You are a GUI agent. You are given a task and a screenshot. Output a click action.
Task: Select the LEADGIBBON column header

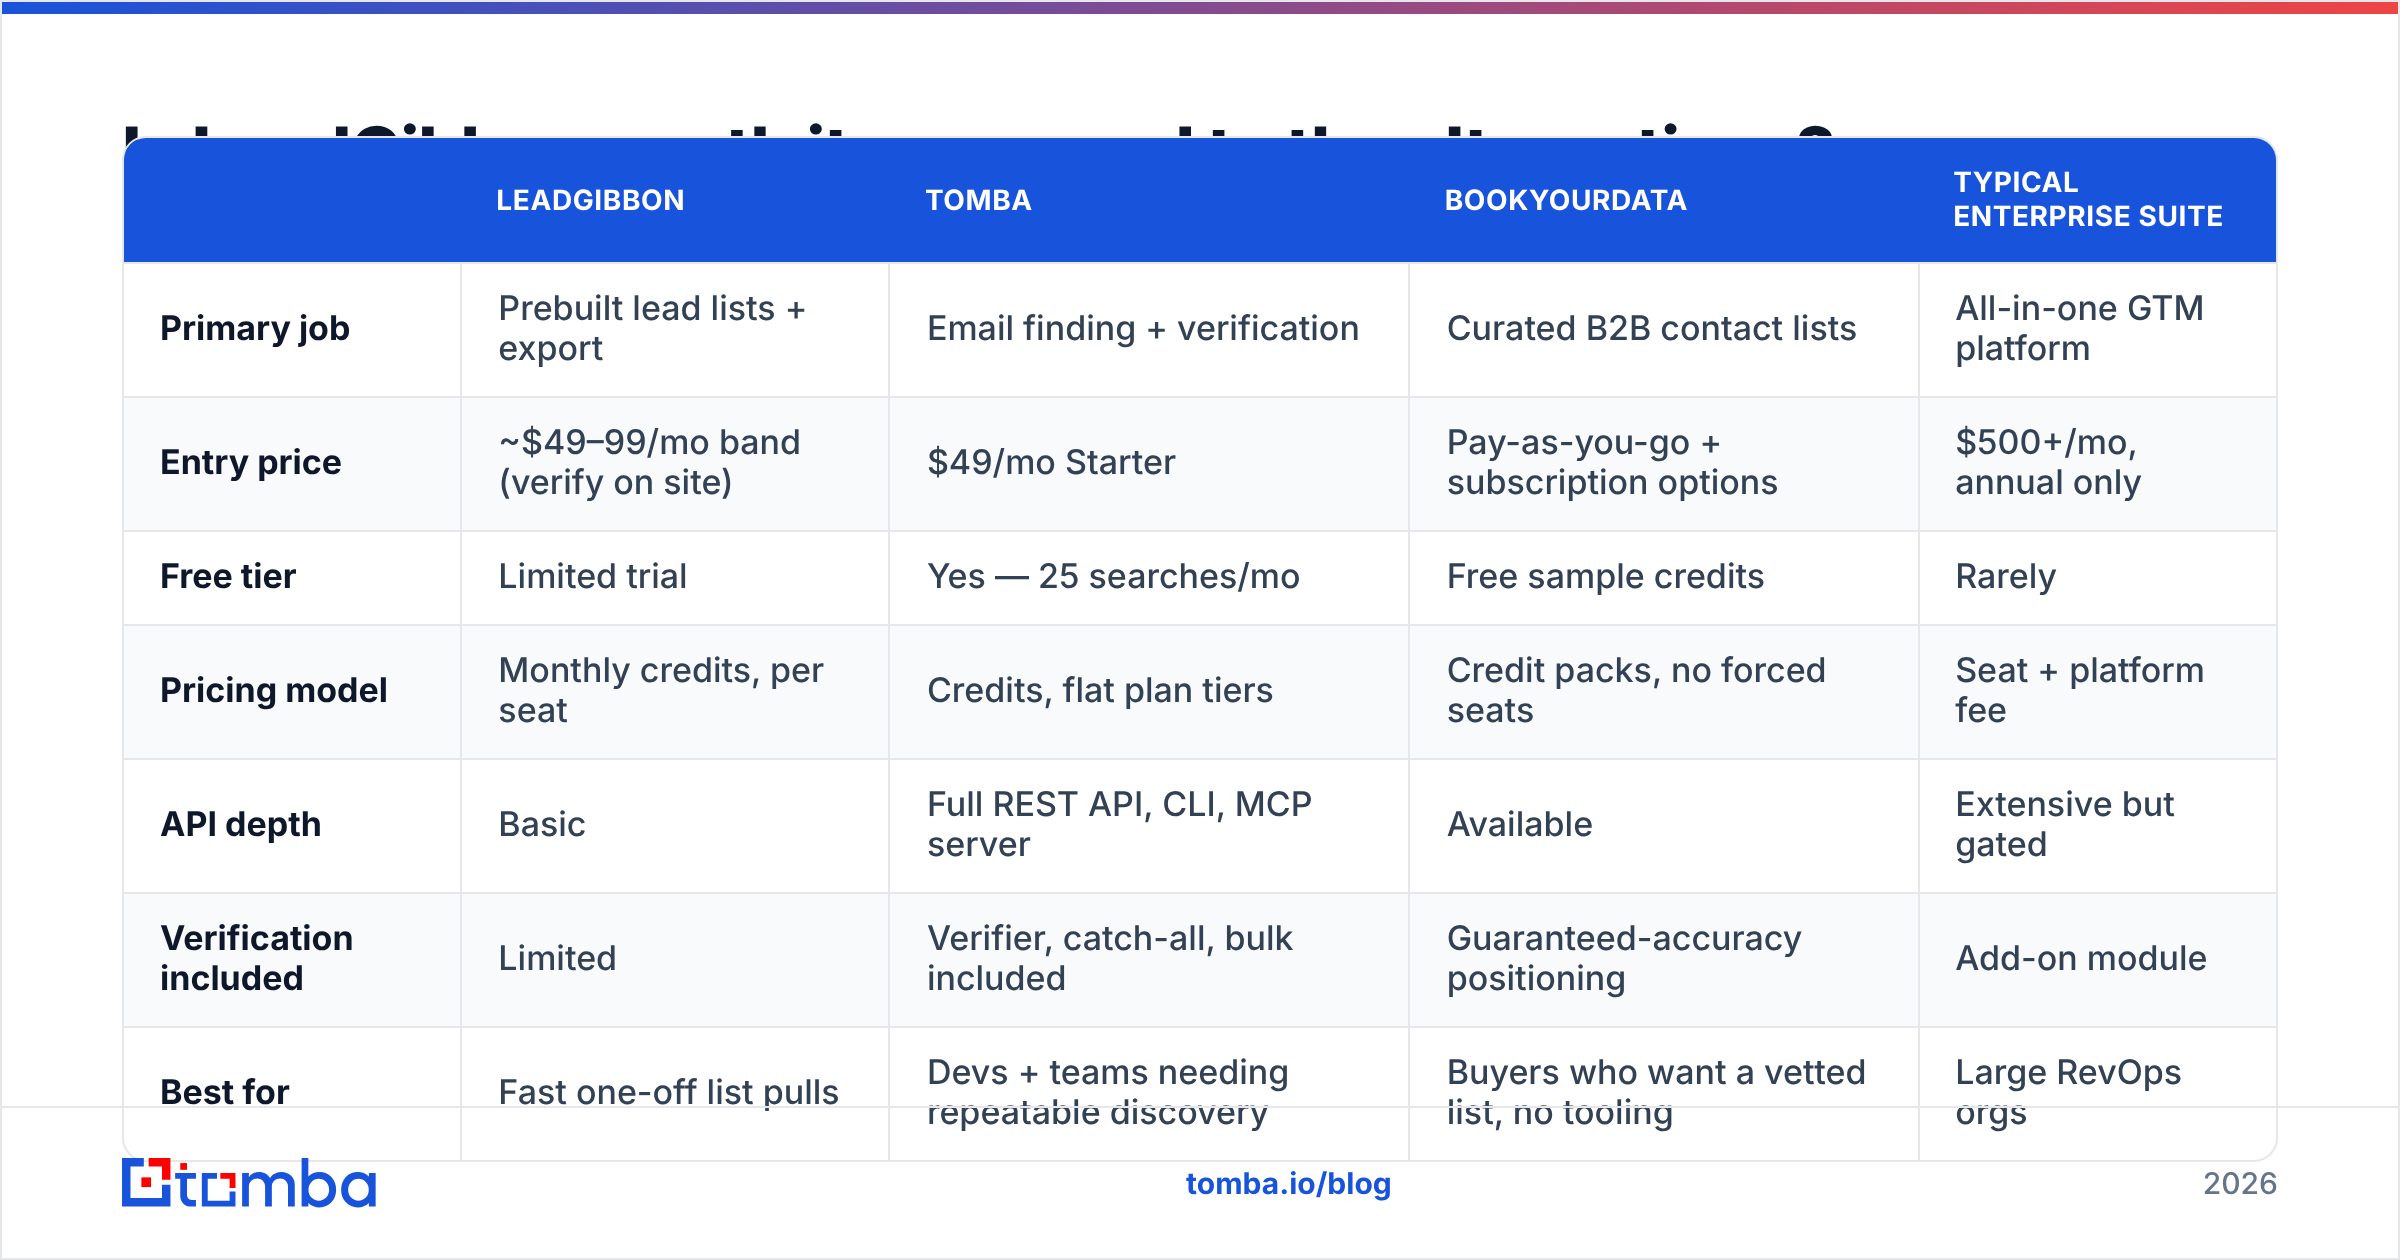click(x=590, y=200)
